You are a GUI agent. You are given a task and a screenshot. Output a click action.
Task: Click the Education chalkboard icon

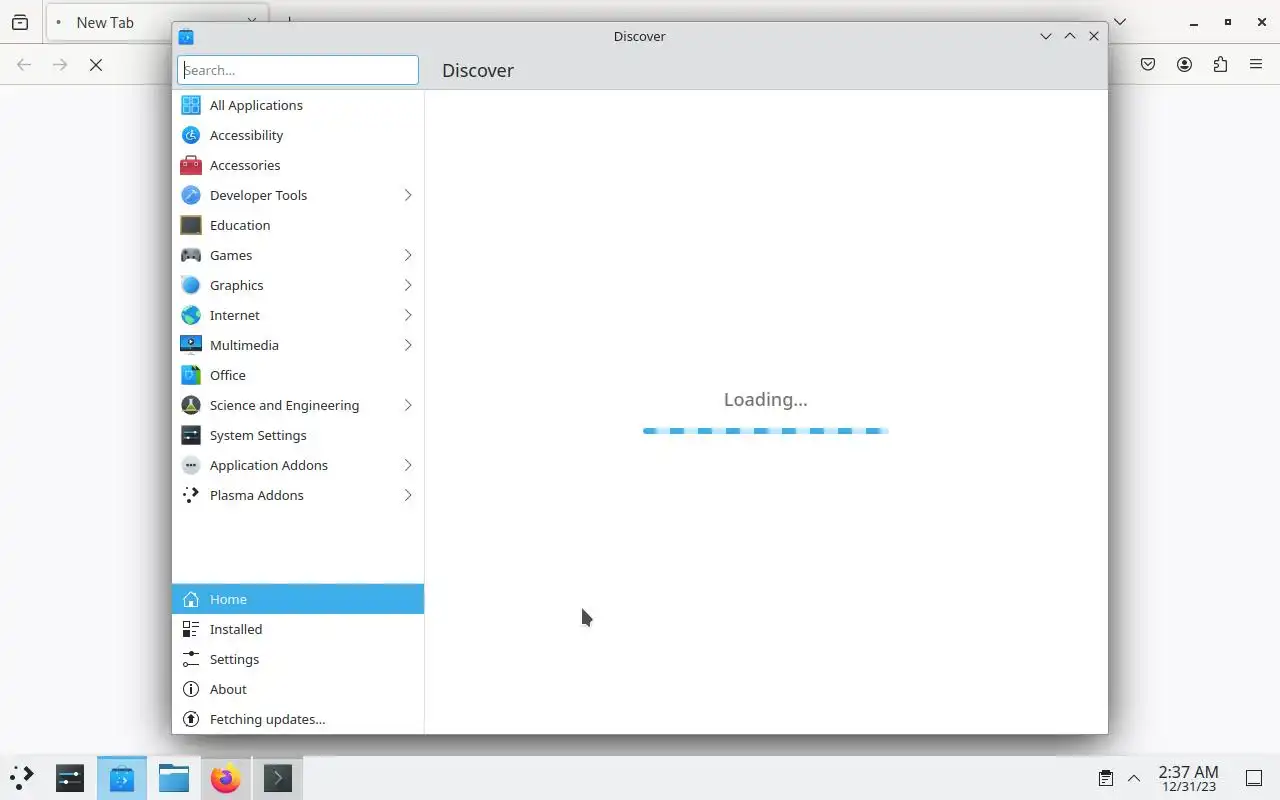pos(190,225)
